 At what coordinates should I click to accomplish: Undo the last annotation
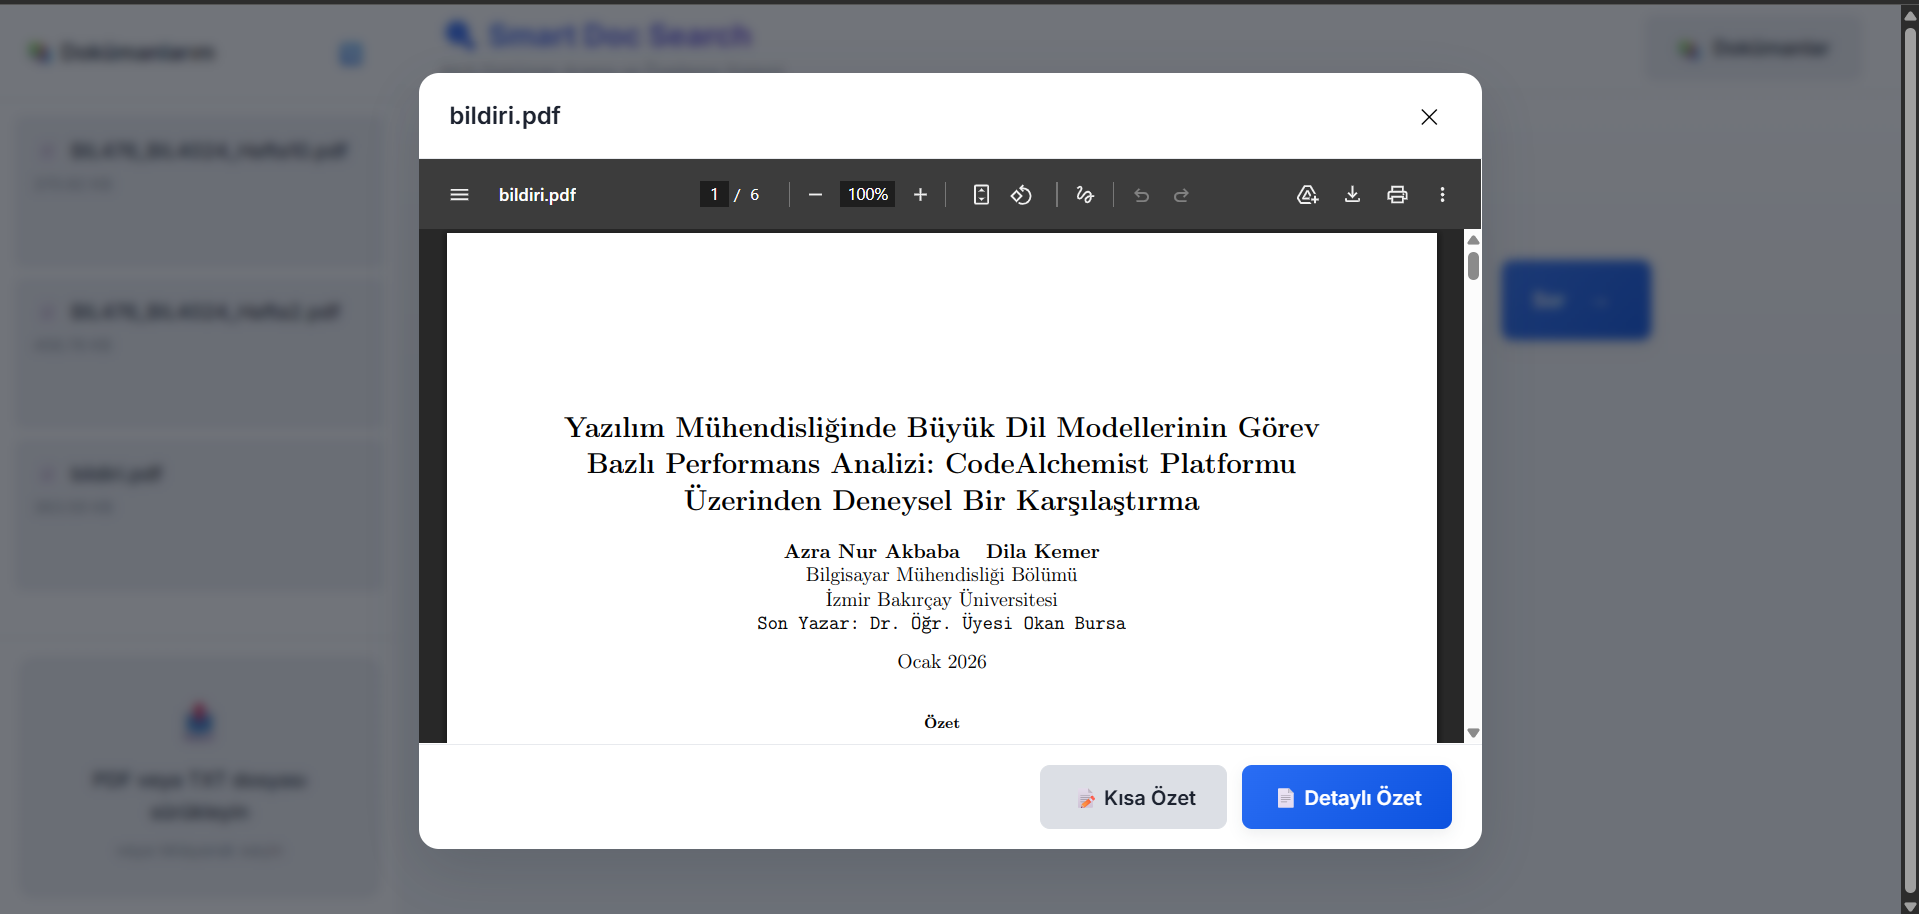point(1141,195)
